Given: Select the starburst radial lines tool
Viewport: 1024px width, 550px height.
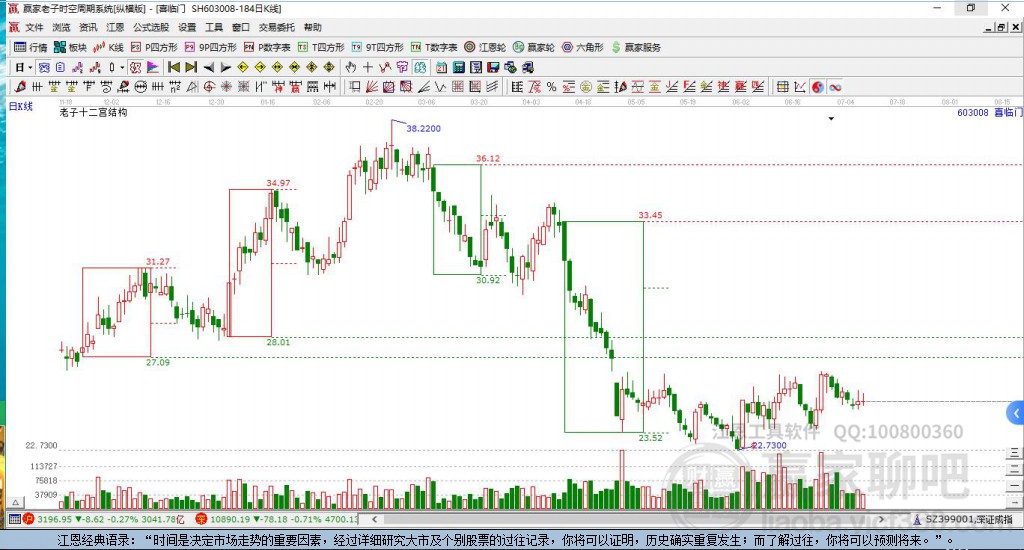Looking at the screenshot, I should tap(226, 87).
